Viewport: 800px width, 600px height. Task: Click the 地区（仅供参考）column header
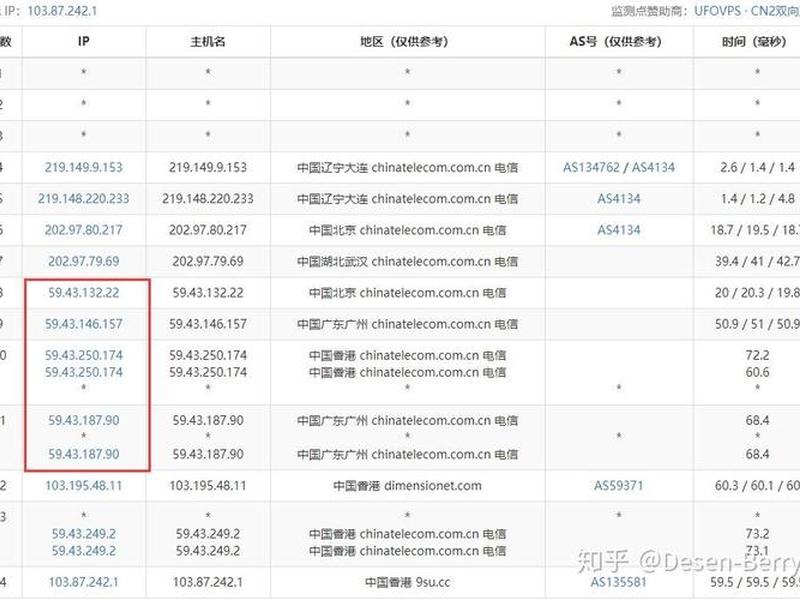click(407, 41)
